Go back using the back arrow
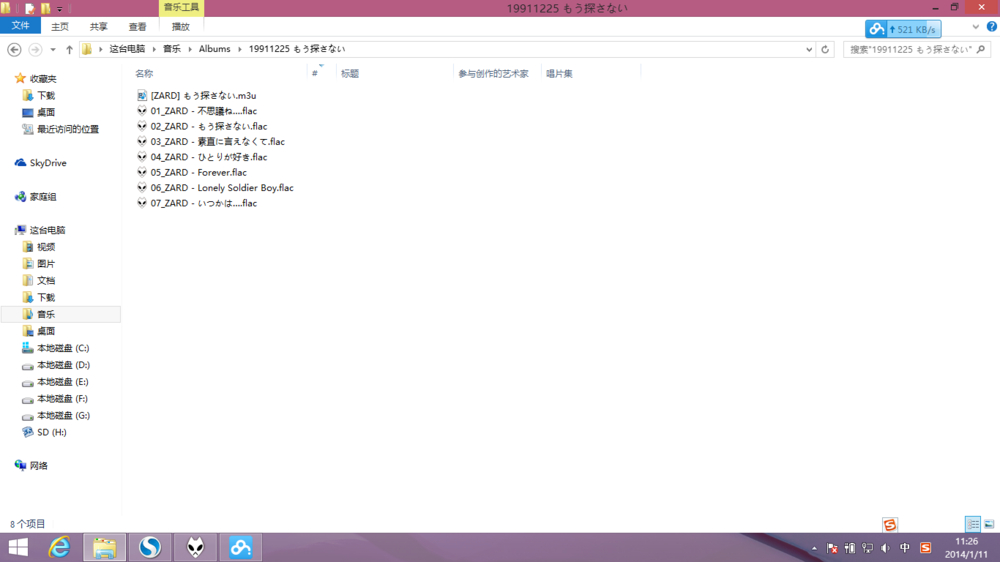This screenshot has width=1000, height=562. 14,49
